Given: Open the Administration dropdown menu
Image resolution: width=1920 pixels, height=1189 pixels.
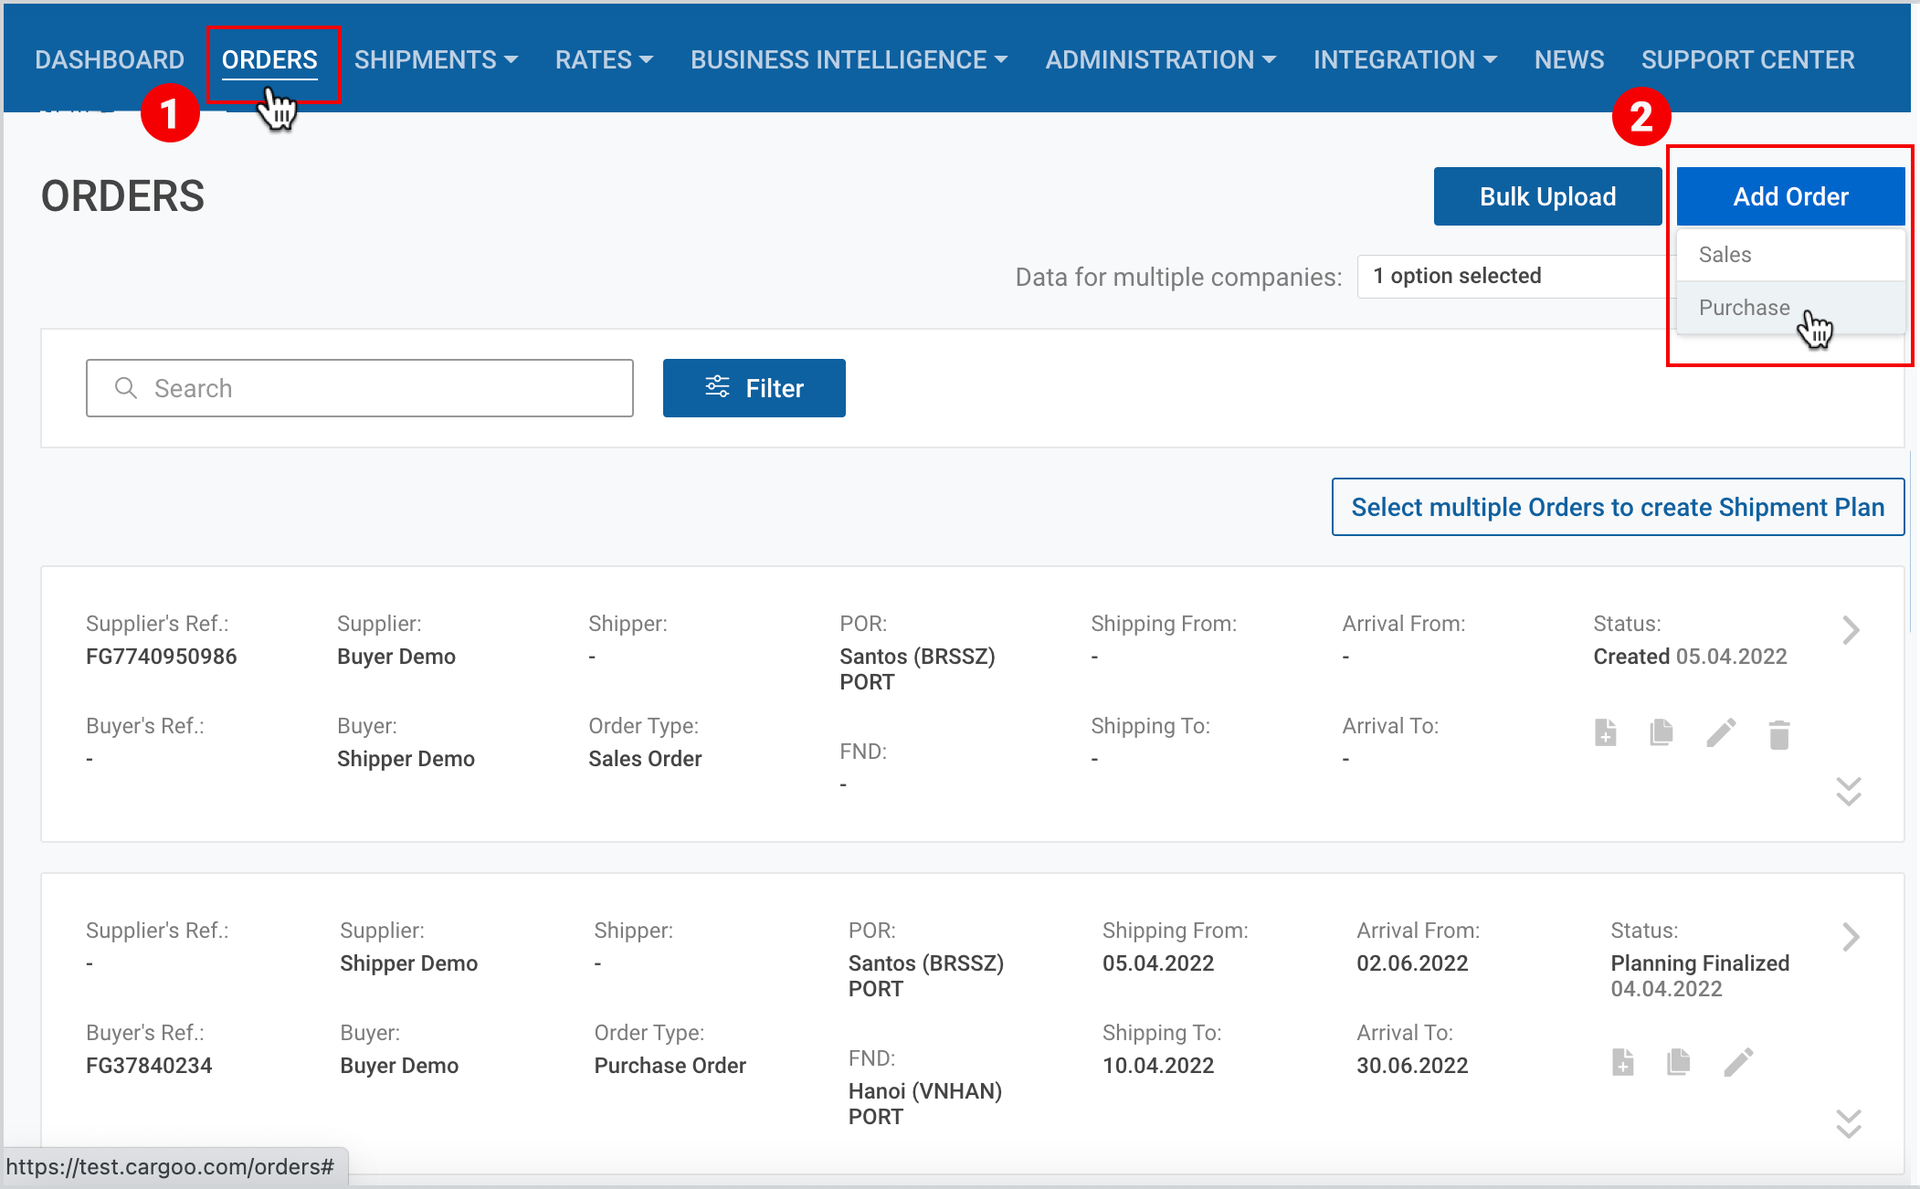Looking at the screenshot, I should click(x=1161, y=60).
